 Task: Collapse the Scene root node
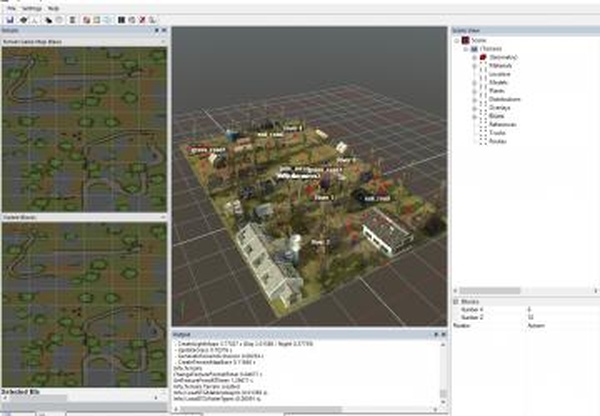(x=458, y=39)
